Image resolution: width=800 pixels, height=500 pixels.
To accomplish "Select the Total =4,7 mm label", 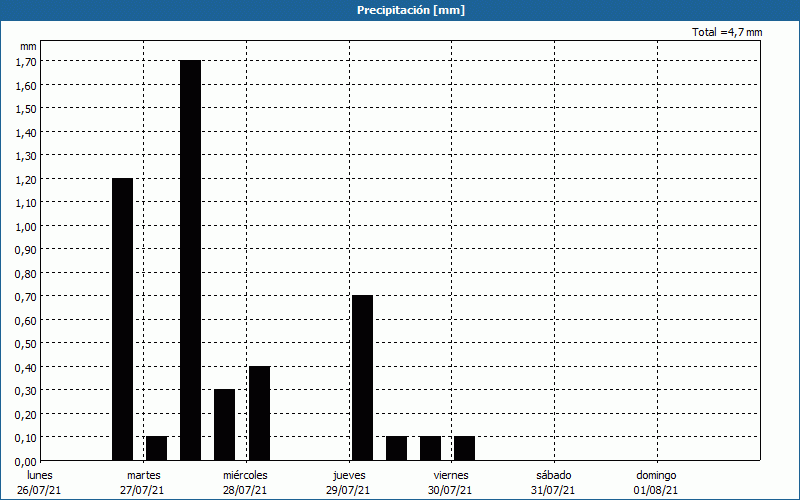I will [727, 32].
